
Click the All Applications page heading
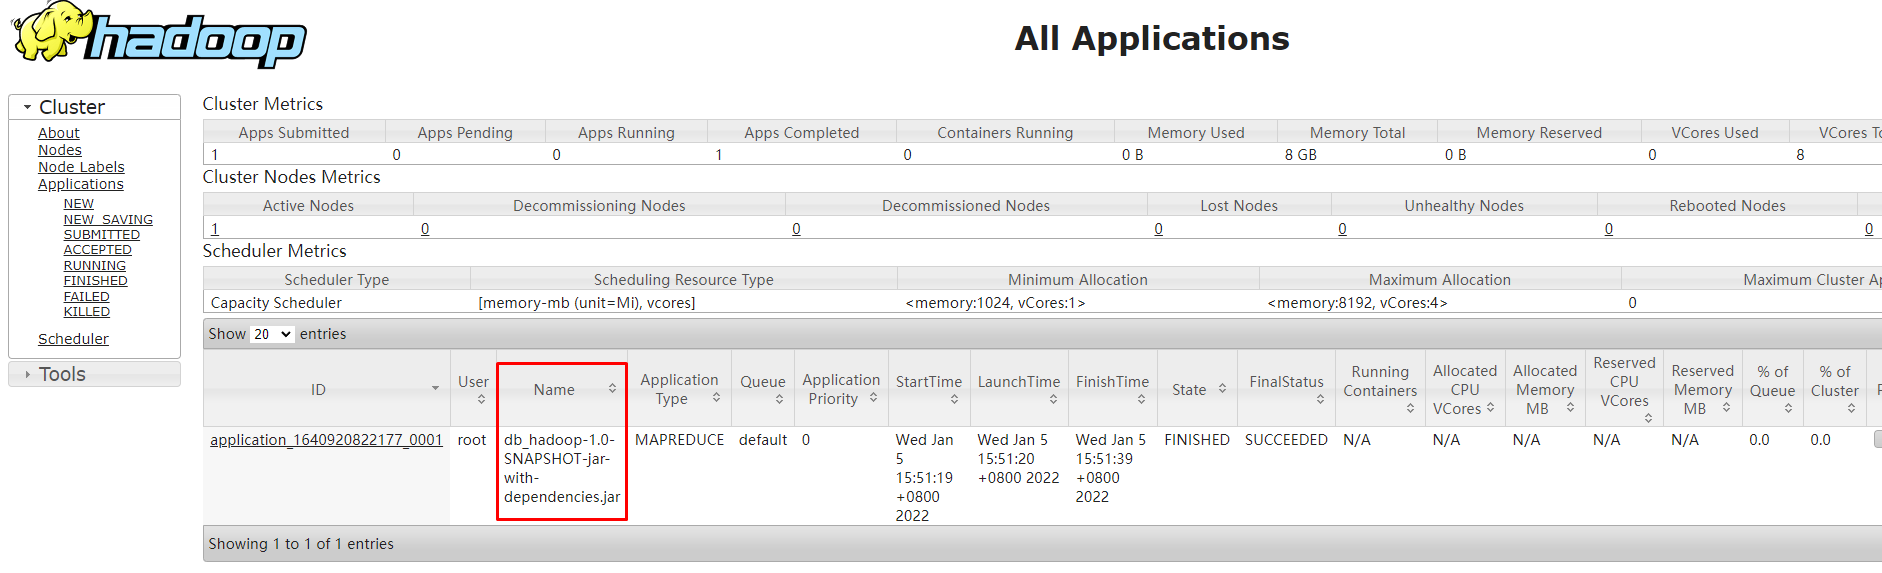[x=1152, y=38]
